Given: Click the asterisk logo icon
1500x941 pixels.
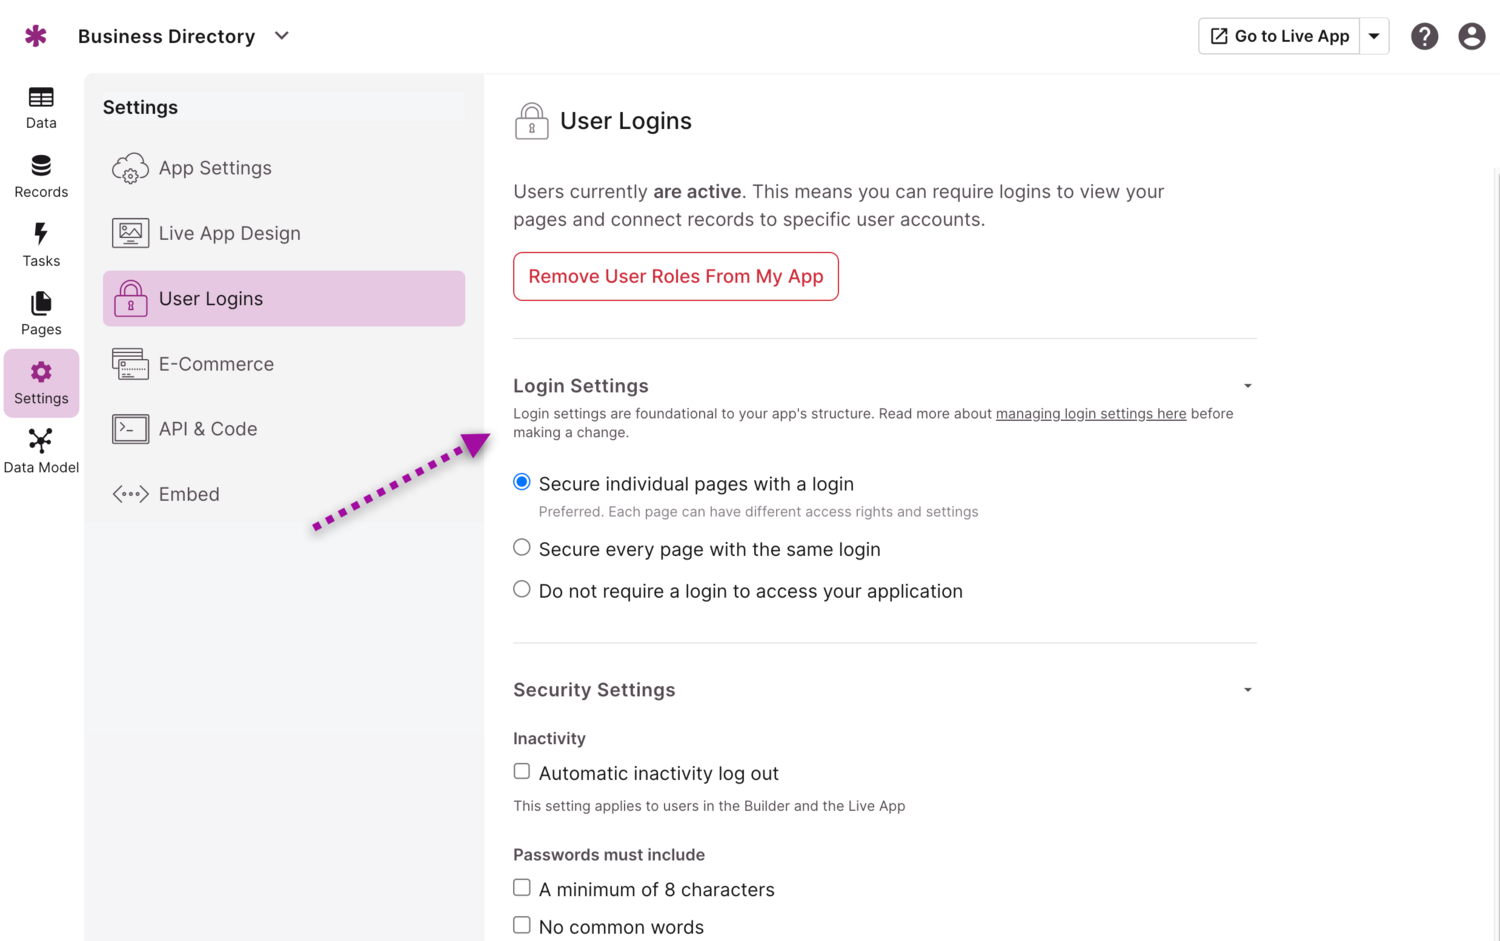Looking at the screenshot, I should click(36, 36).
